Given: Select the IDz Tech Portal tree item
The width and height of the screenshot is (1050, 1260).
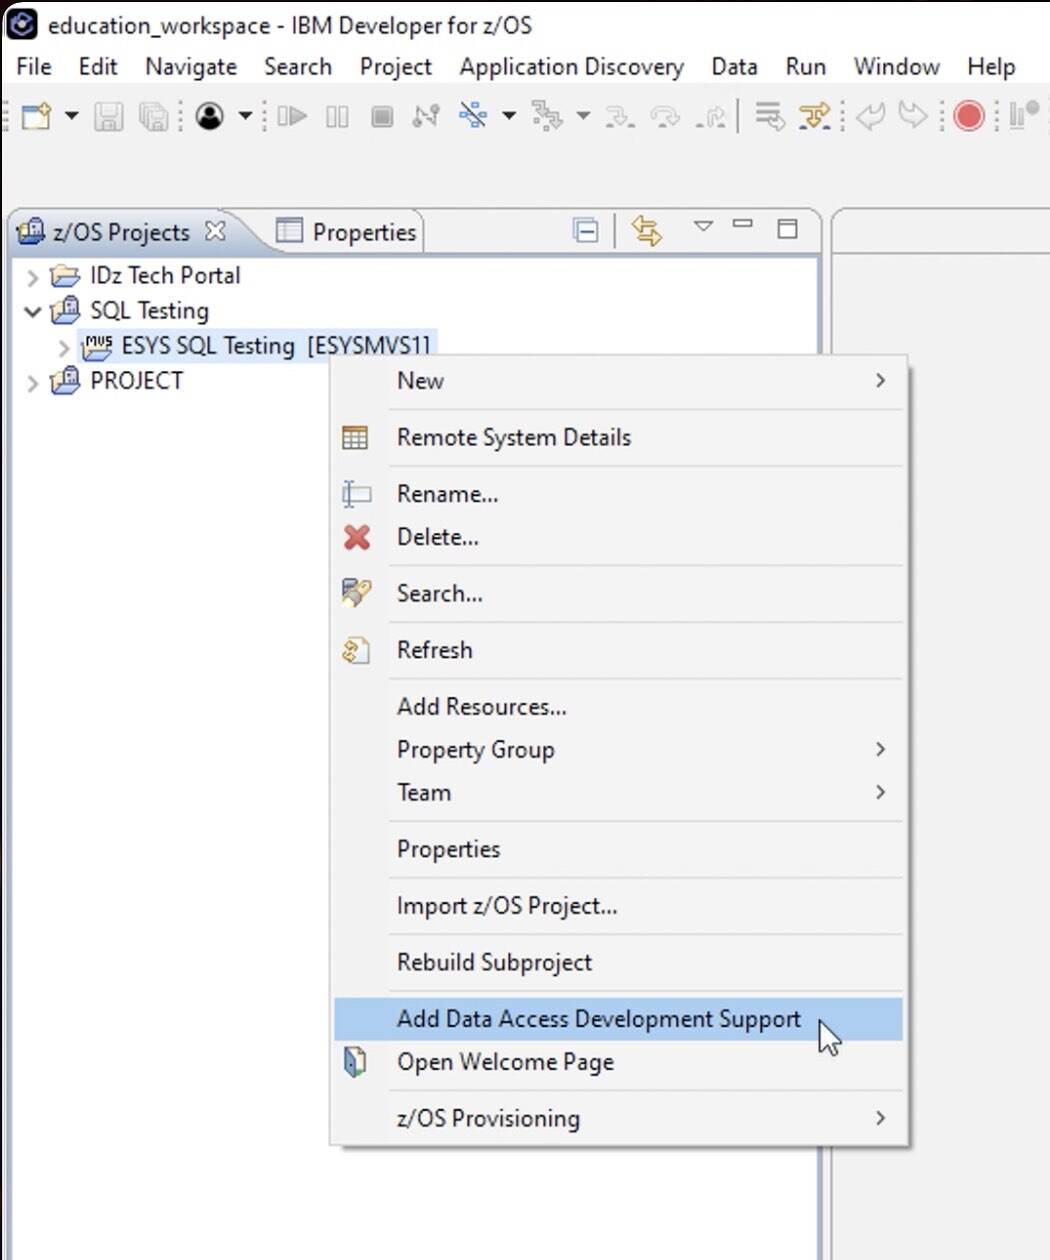Looking at the screenshot, I should pyautogui.click(x=165, y=275).
